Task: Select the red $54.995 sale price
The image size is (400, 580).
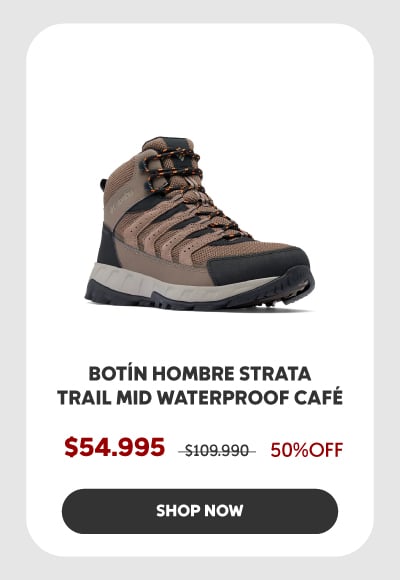Action: pos(114,447)
